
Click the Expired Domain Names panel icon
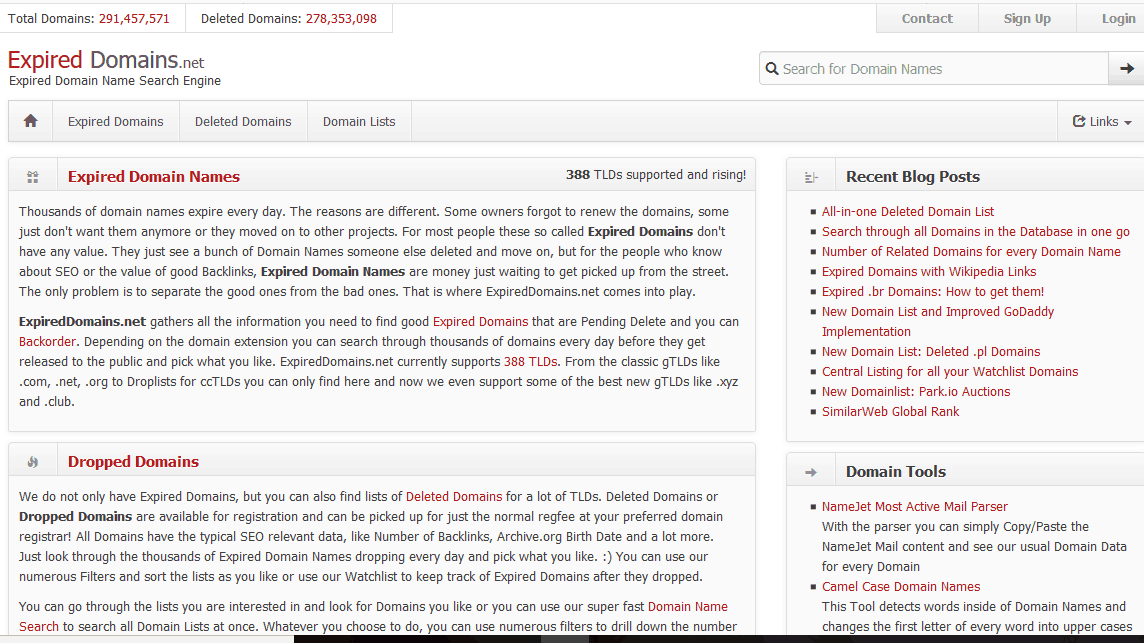pyautogui.click(x=33, y=177)
